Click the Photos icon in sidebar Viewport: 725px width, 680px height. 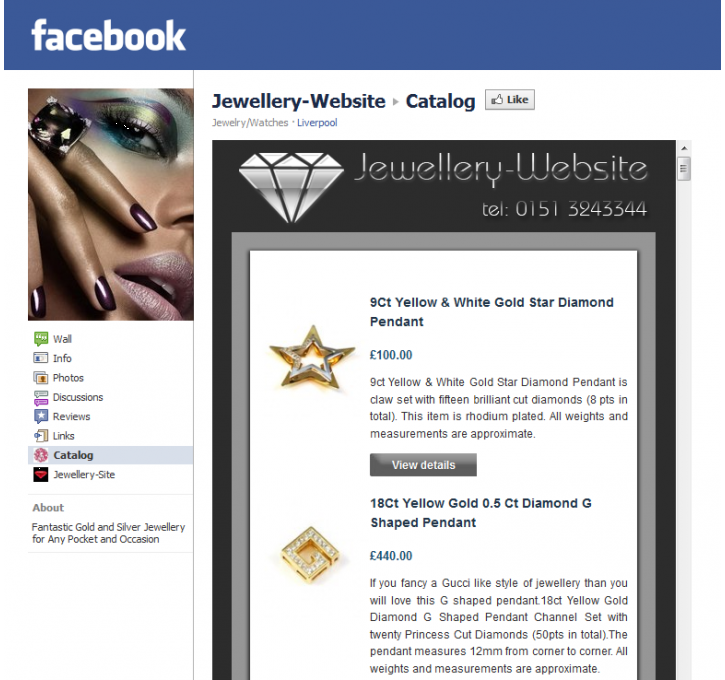point(41,378)
